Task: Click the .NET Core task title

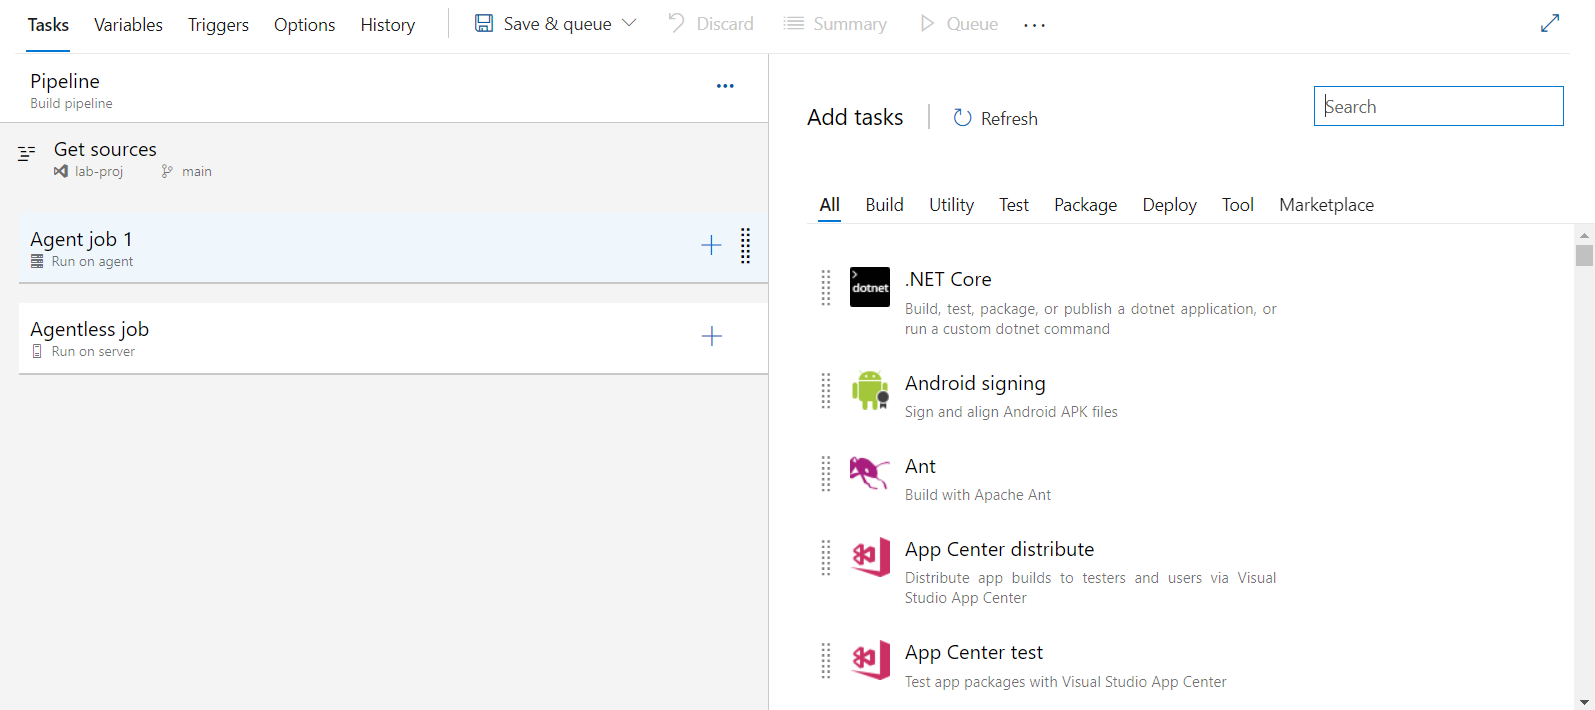Action: click(x=948, y=279)
